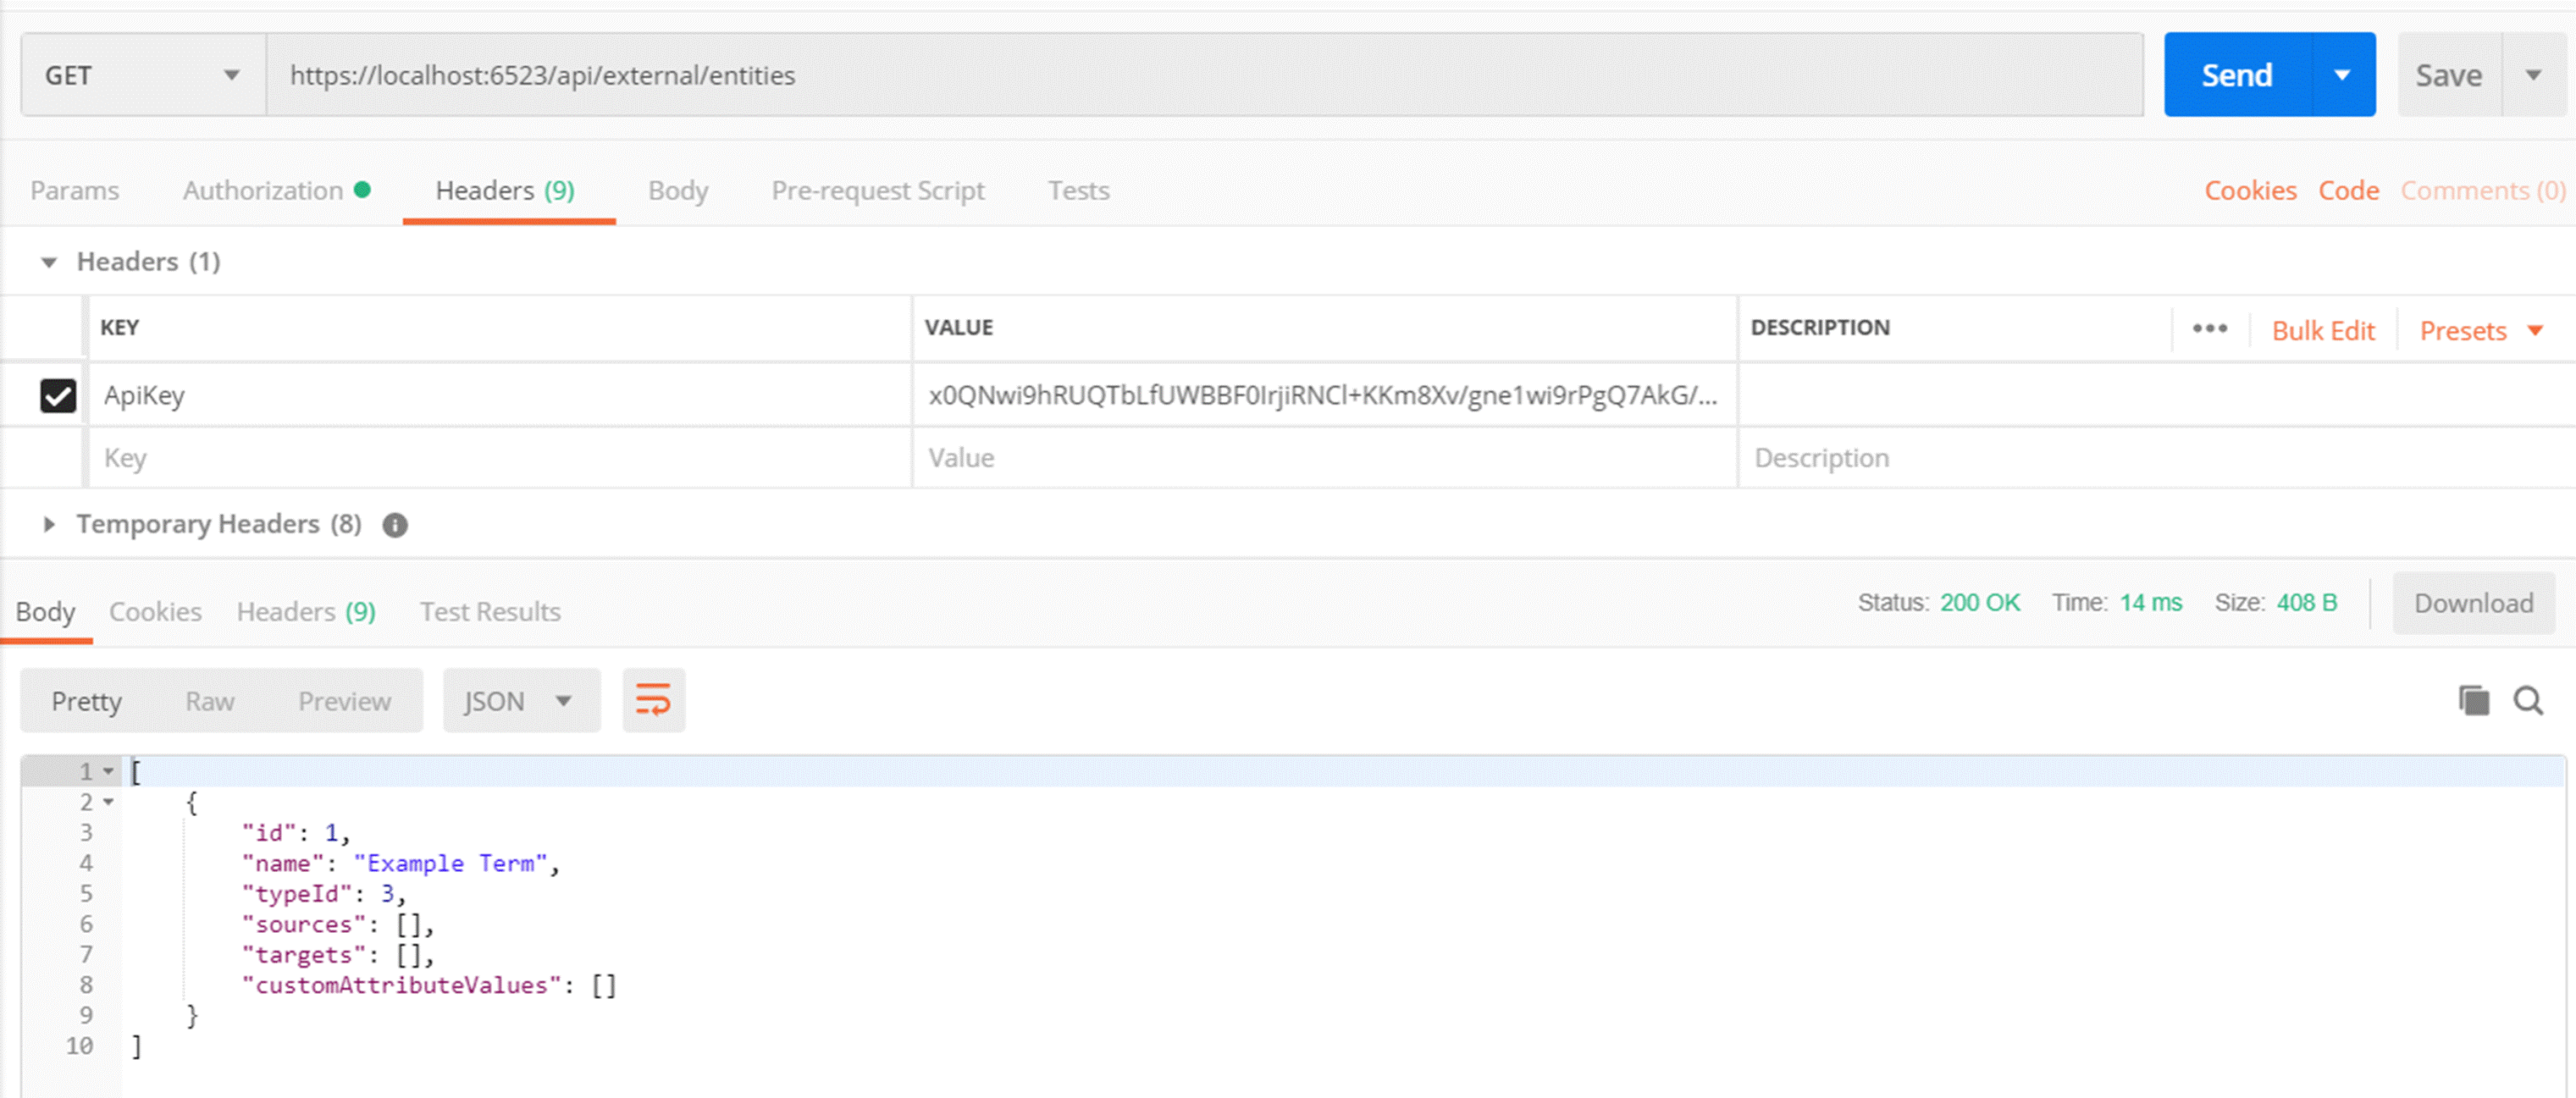
Task: Uncheck the ApiKey header checkbox
Action: point(58,395)
